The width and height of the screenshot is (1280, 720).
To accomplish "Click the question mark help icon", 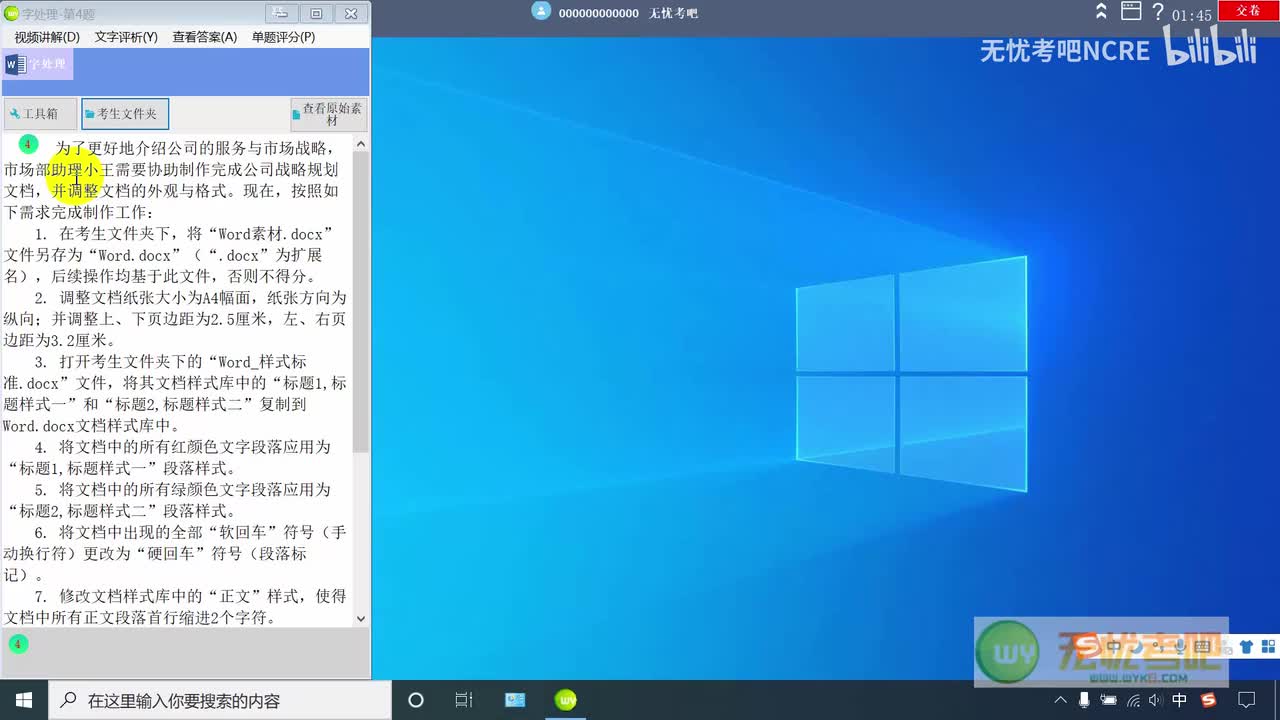I will (x=1158, y=12).
